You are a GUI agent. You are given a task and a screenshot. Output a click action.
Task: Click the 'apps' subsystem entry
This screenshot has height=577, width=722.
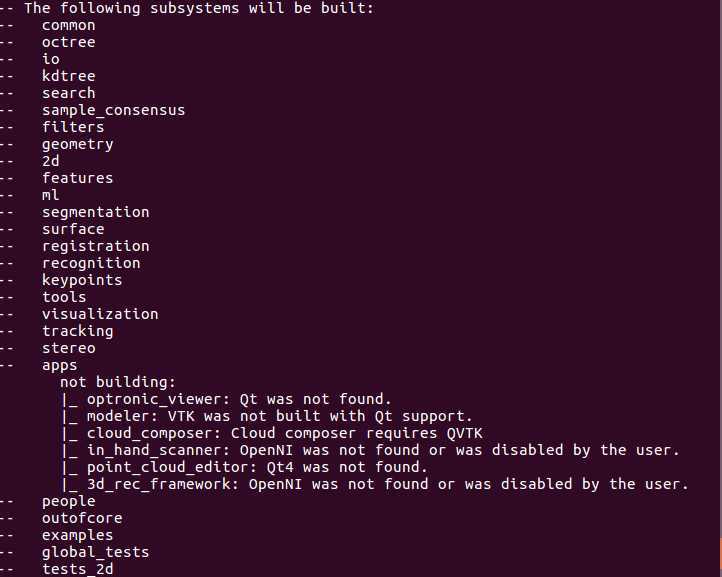coord(59,365)
